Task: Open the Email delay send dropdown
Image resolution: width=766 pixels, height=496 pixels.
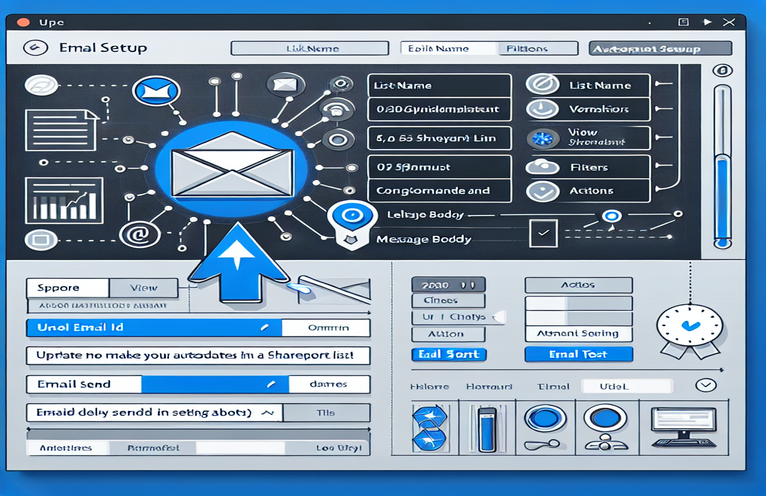Action: click(267, 412)
